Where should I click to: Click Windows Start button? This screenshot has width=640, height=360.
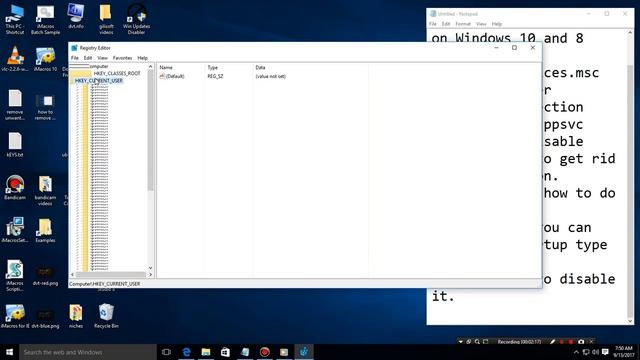9,352
